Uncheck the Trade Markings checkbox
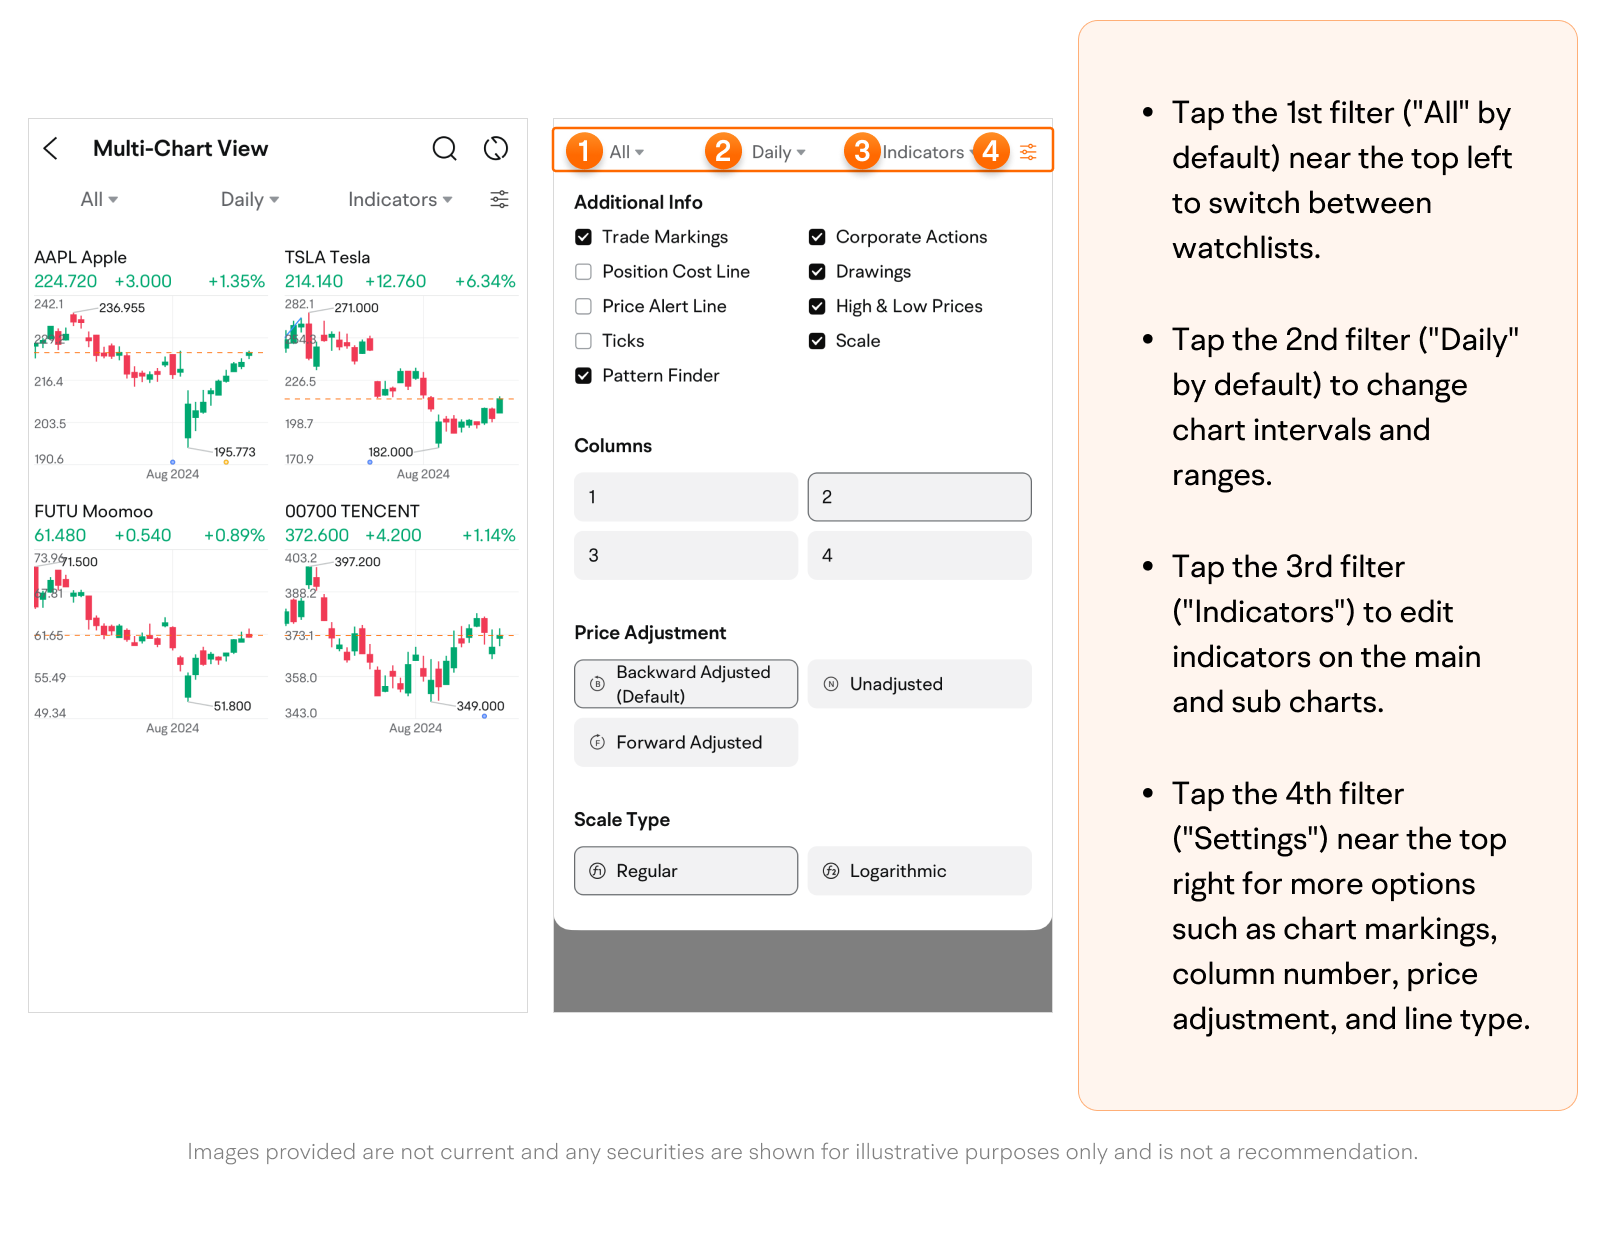This screenshot has width=1606, height=1247. click(584, 237)
